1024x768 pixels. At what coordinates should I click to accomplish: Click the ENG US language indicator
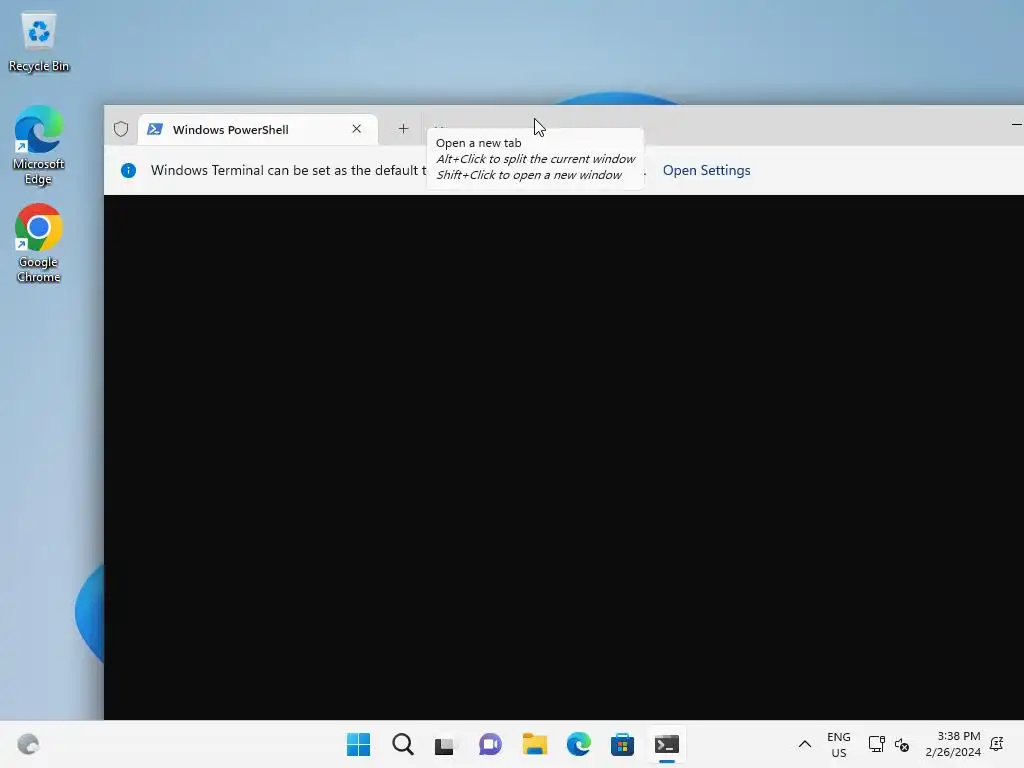point(839,744)
